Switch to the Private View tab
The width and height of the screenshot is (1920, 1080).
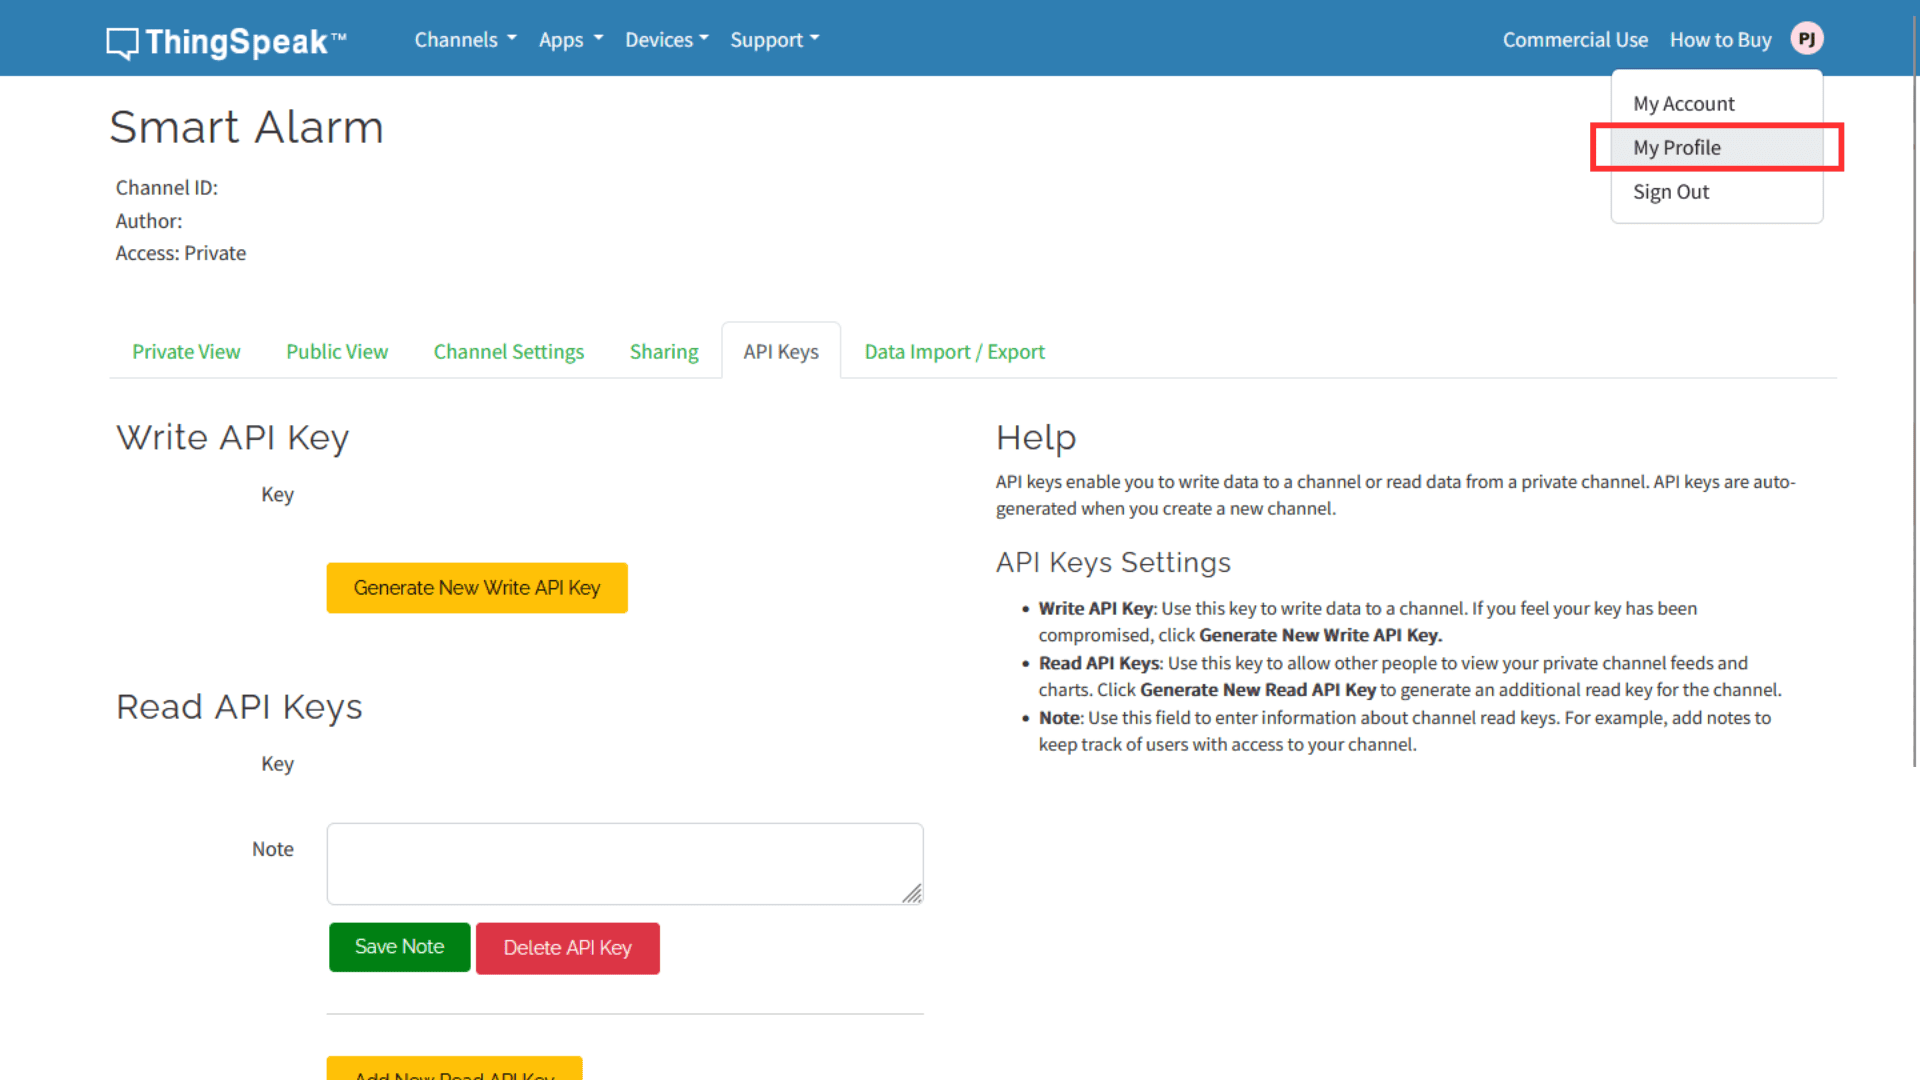(186, 352)
